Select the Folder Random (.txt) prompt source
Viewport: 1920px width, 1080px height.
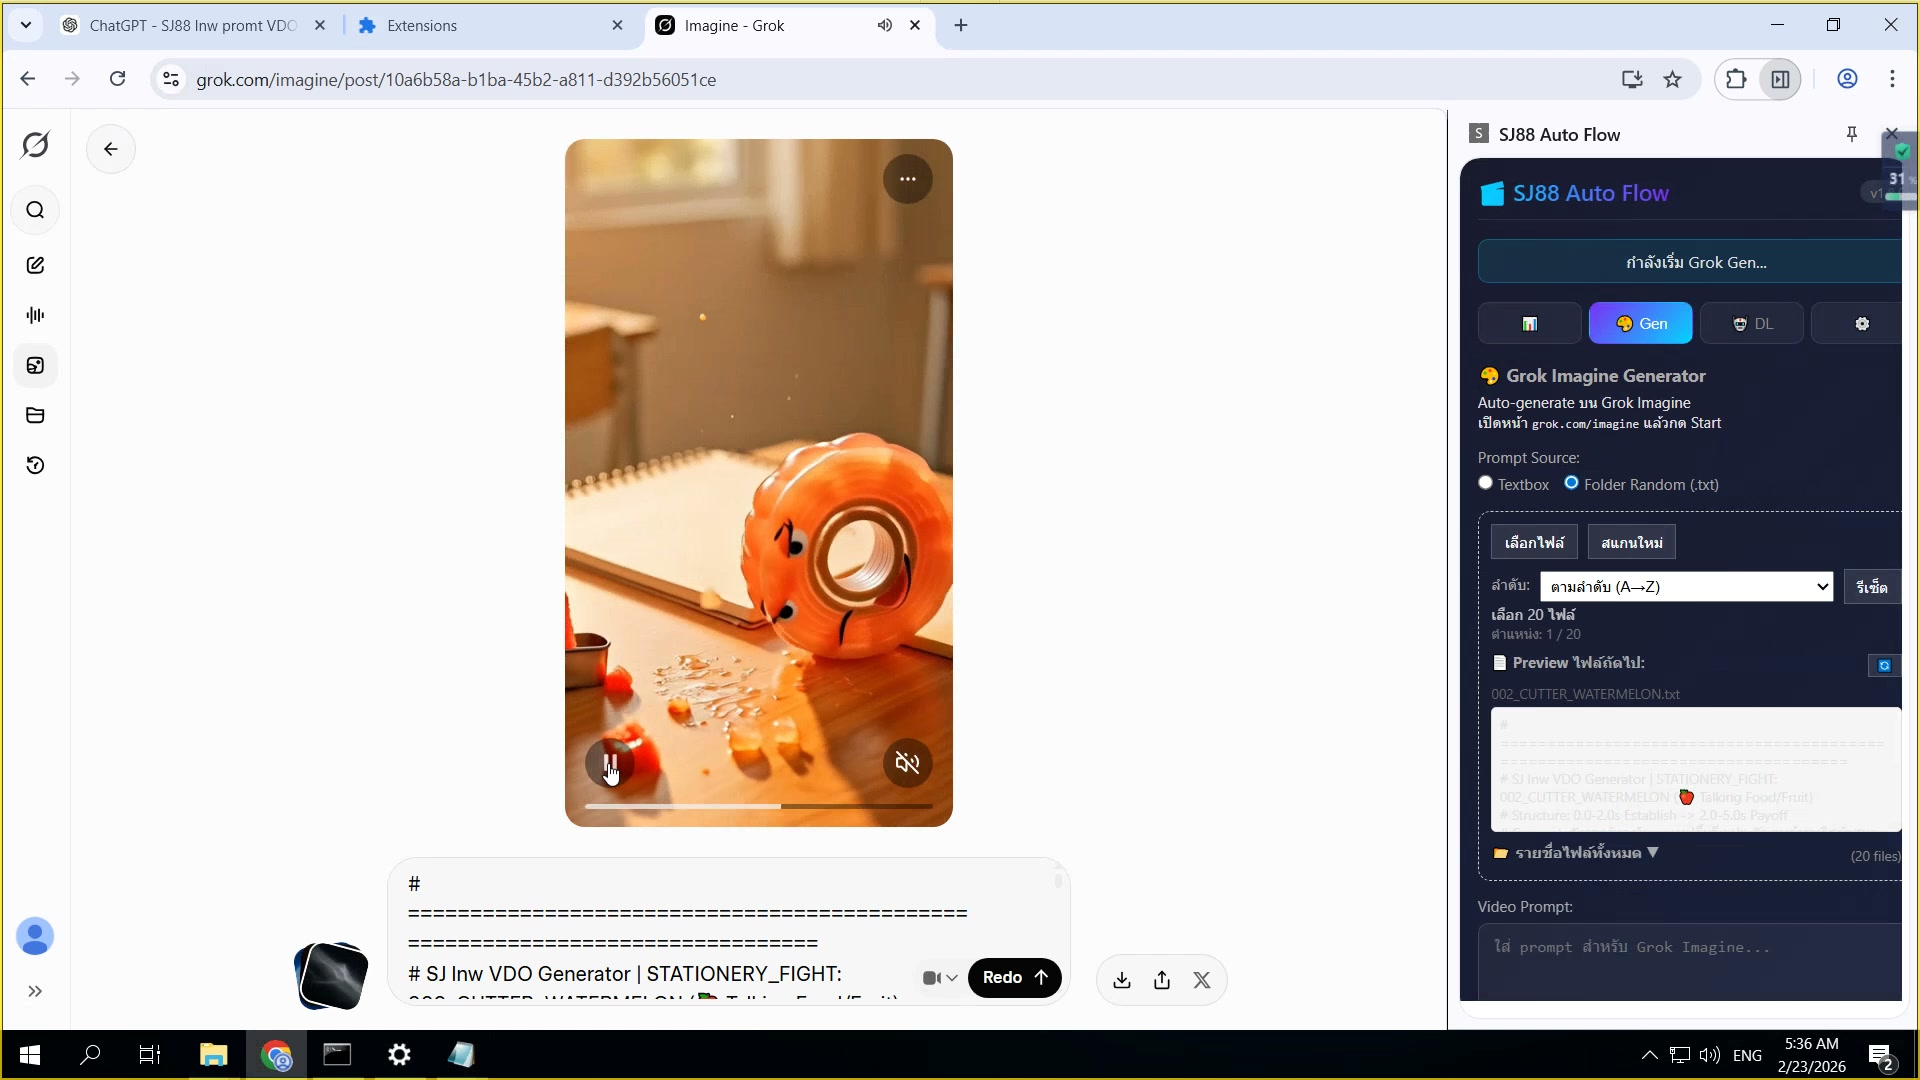tap(1572, 483)
